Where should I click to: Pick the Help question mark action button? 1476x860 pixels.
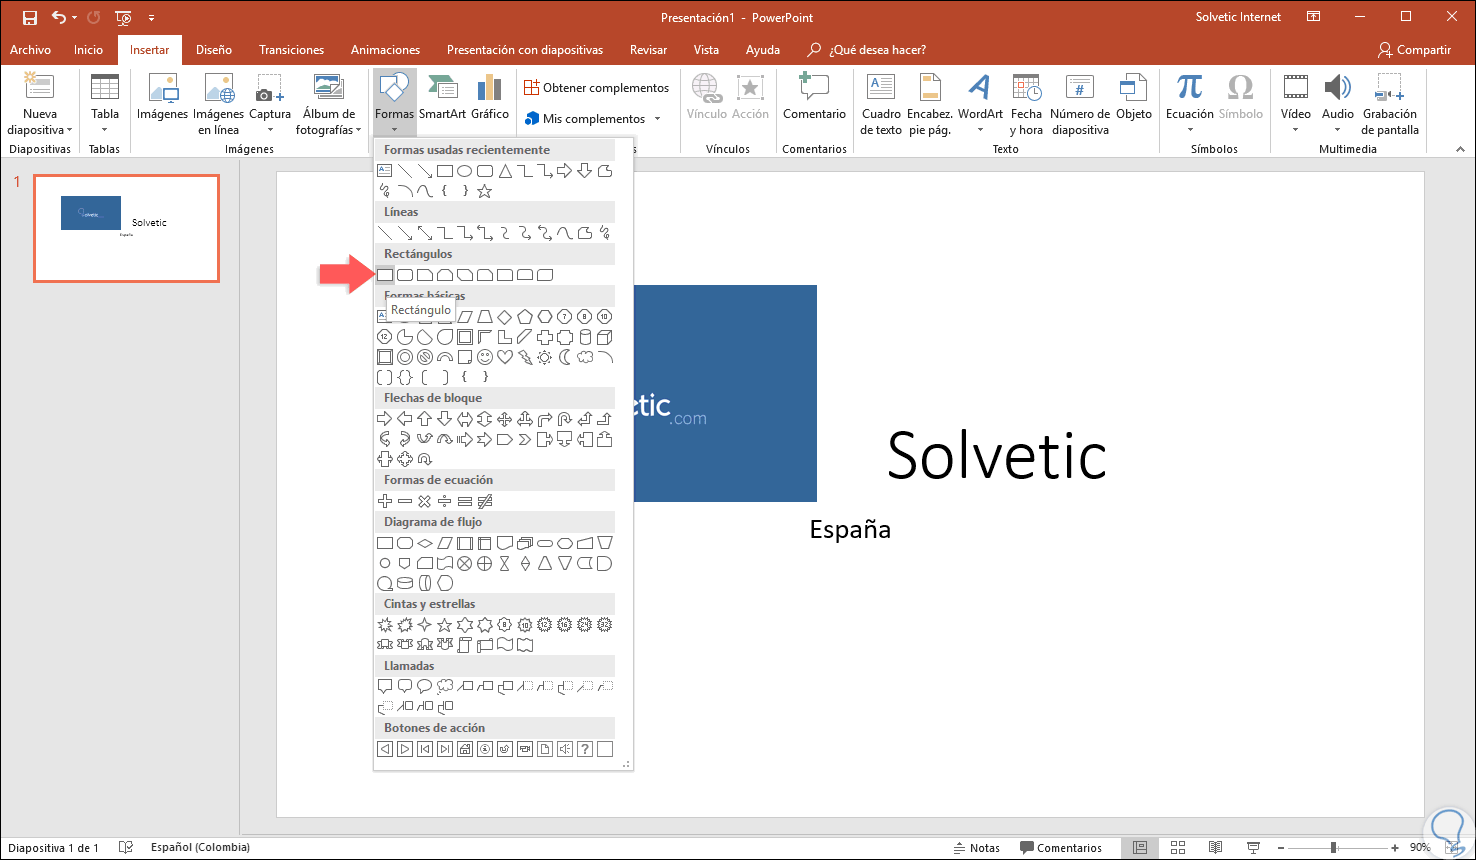click(585, 749)
